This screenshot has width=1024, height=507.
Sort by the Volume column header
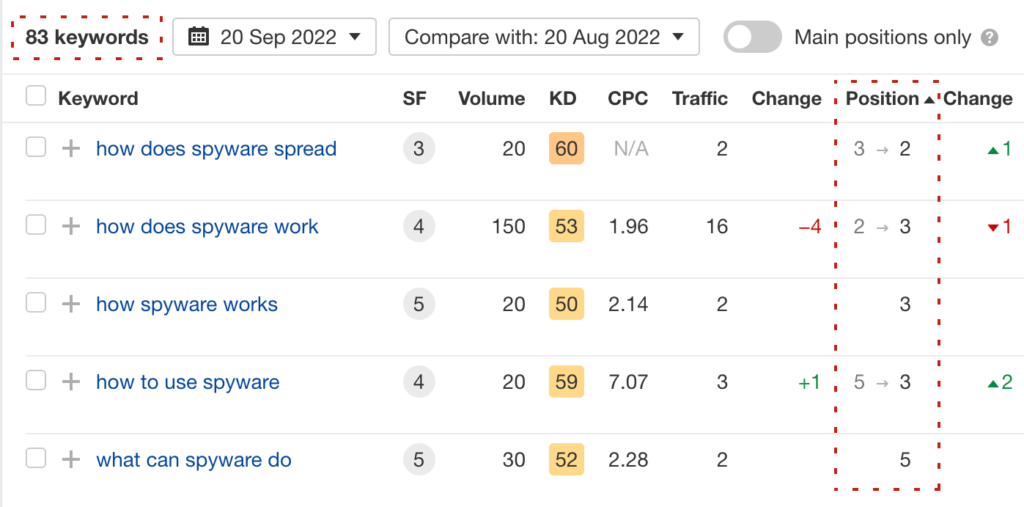coord(491,98)
